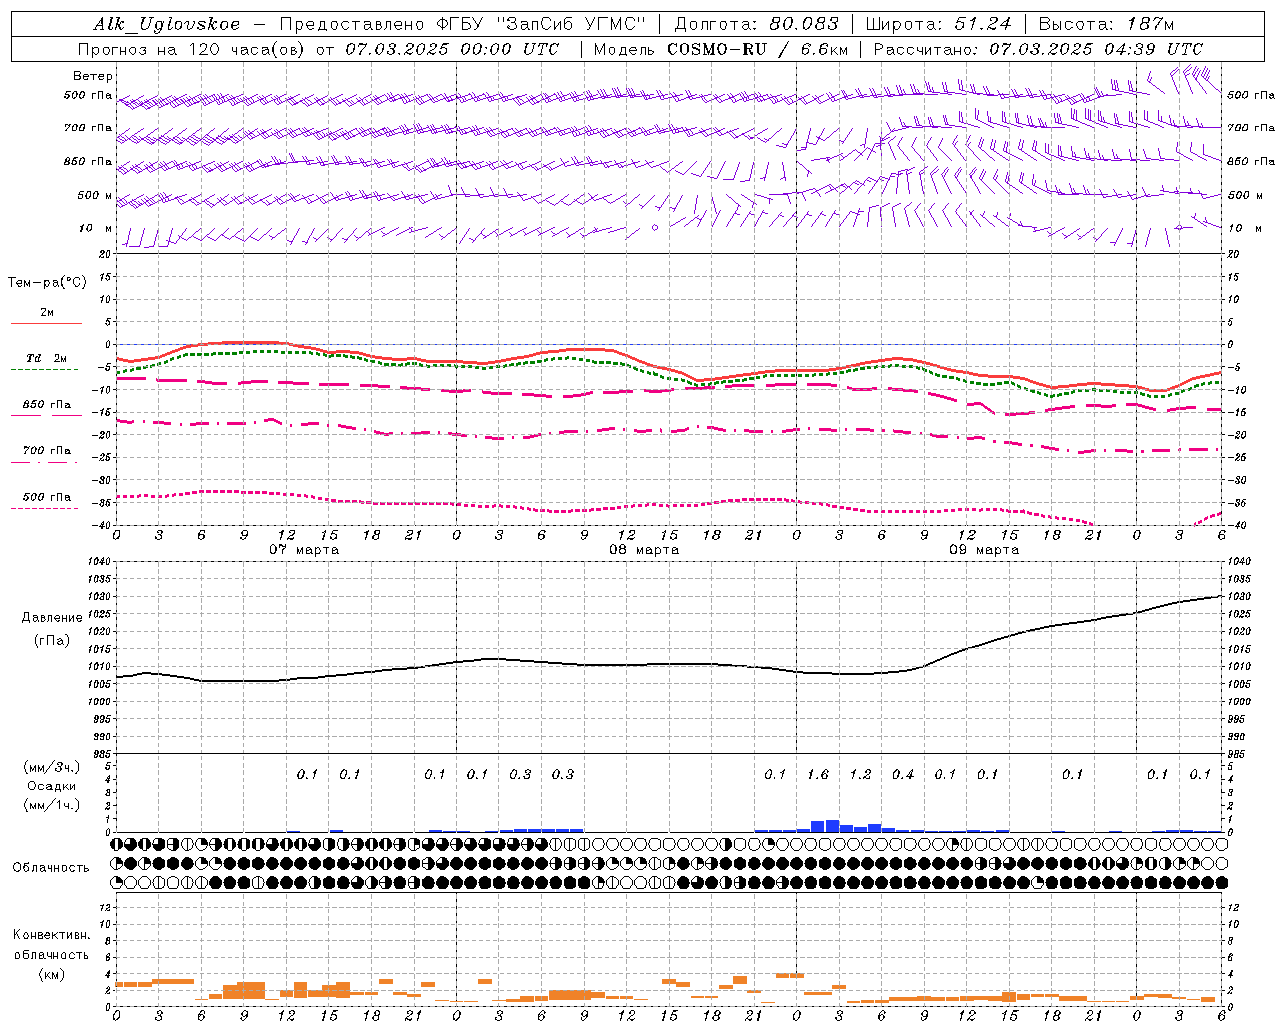
Task: Click the 1.2 precipitation amount value
Action: 860,774
